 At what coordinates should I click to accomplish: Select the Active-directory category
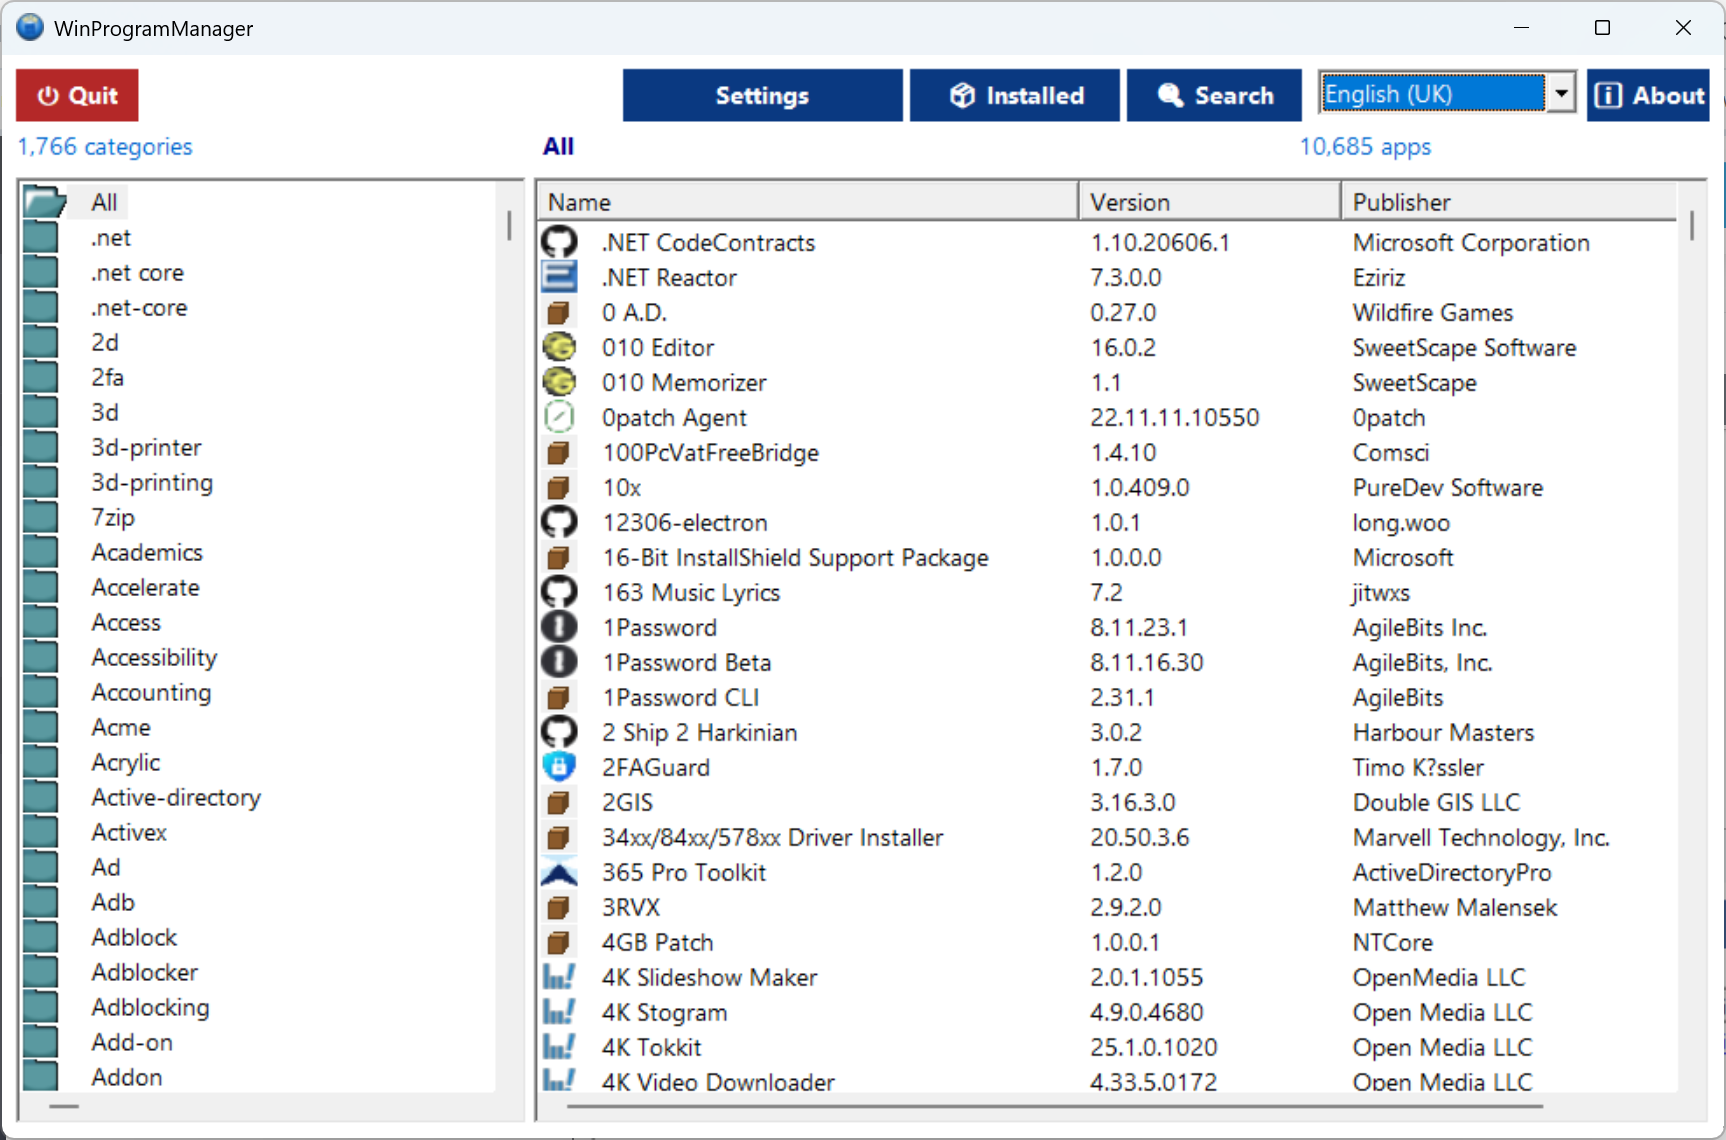pos(176,797)
